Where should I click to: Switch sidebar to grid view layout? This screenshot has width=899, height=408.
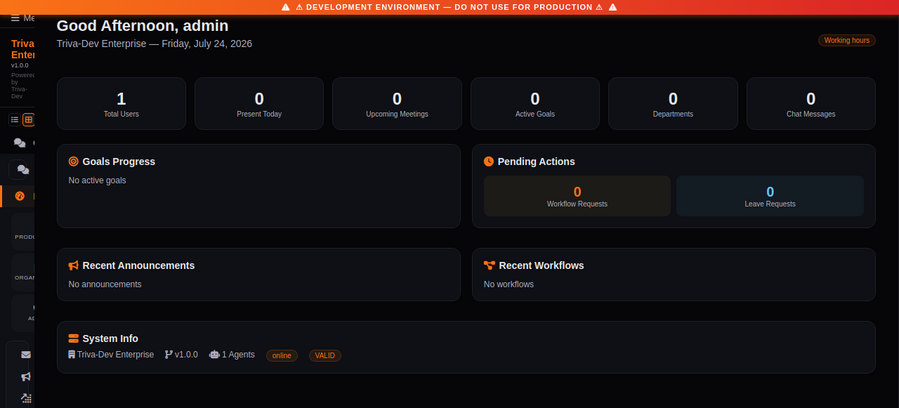(28, 120)
